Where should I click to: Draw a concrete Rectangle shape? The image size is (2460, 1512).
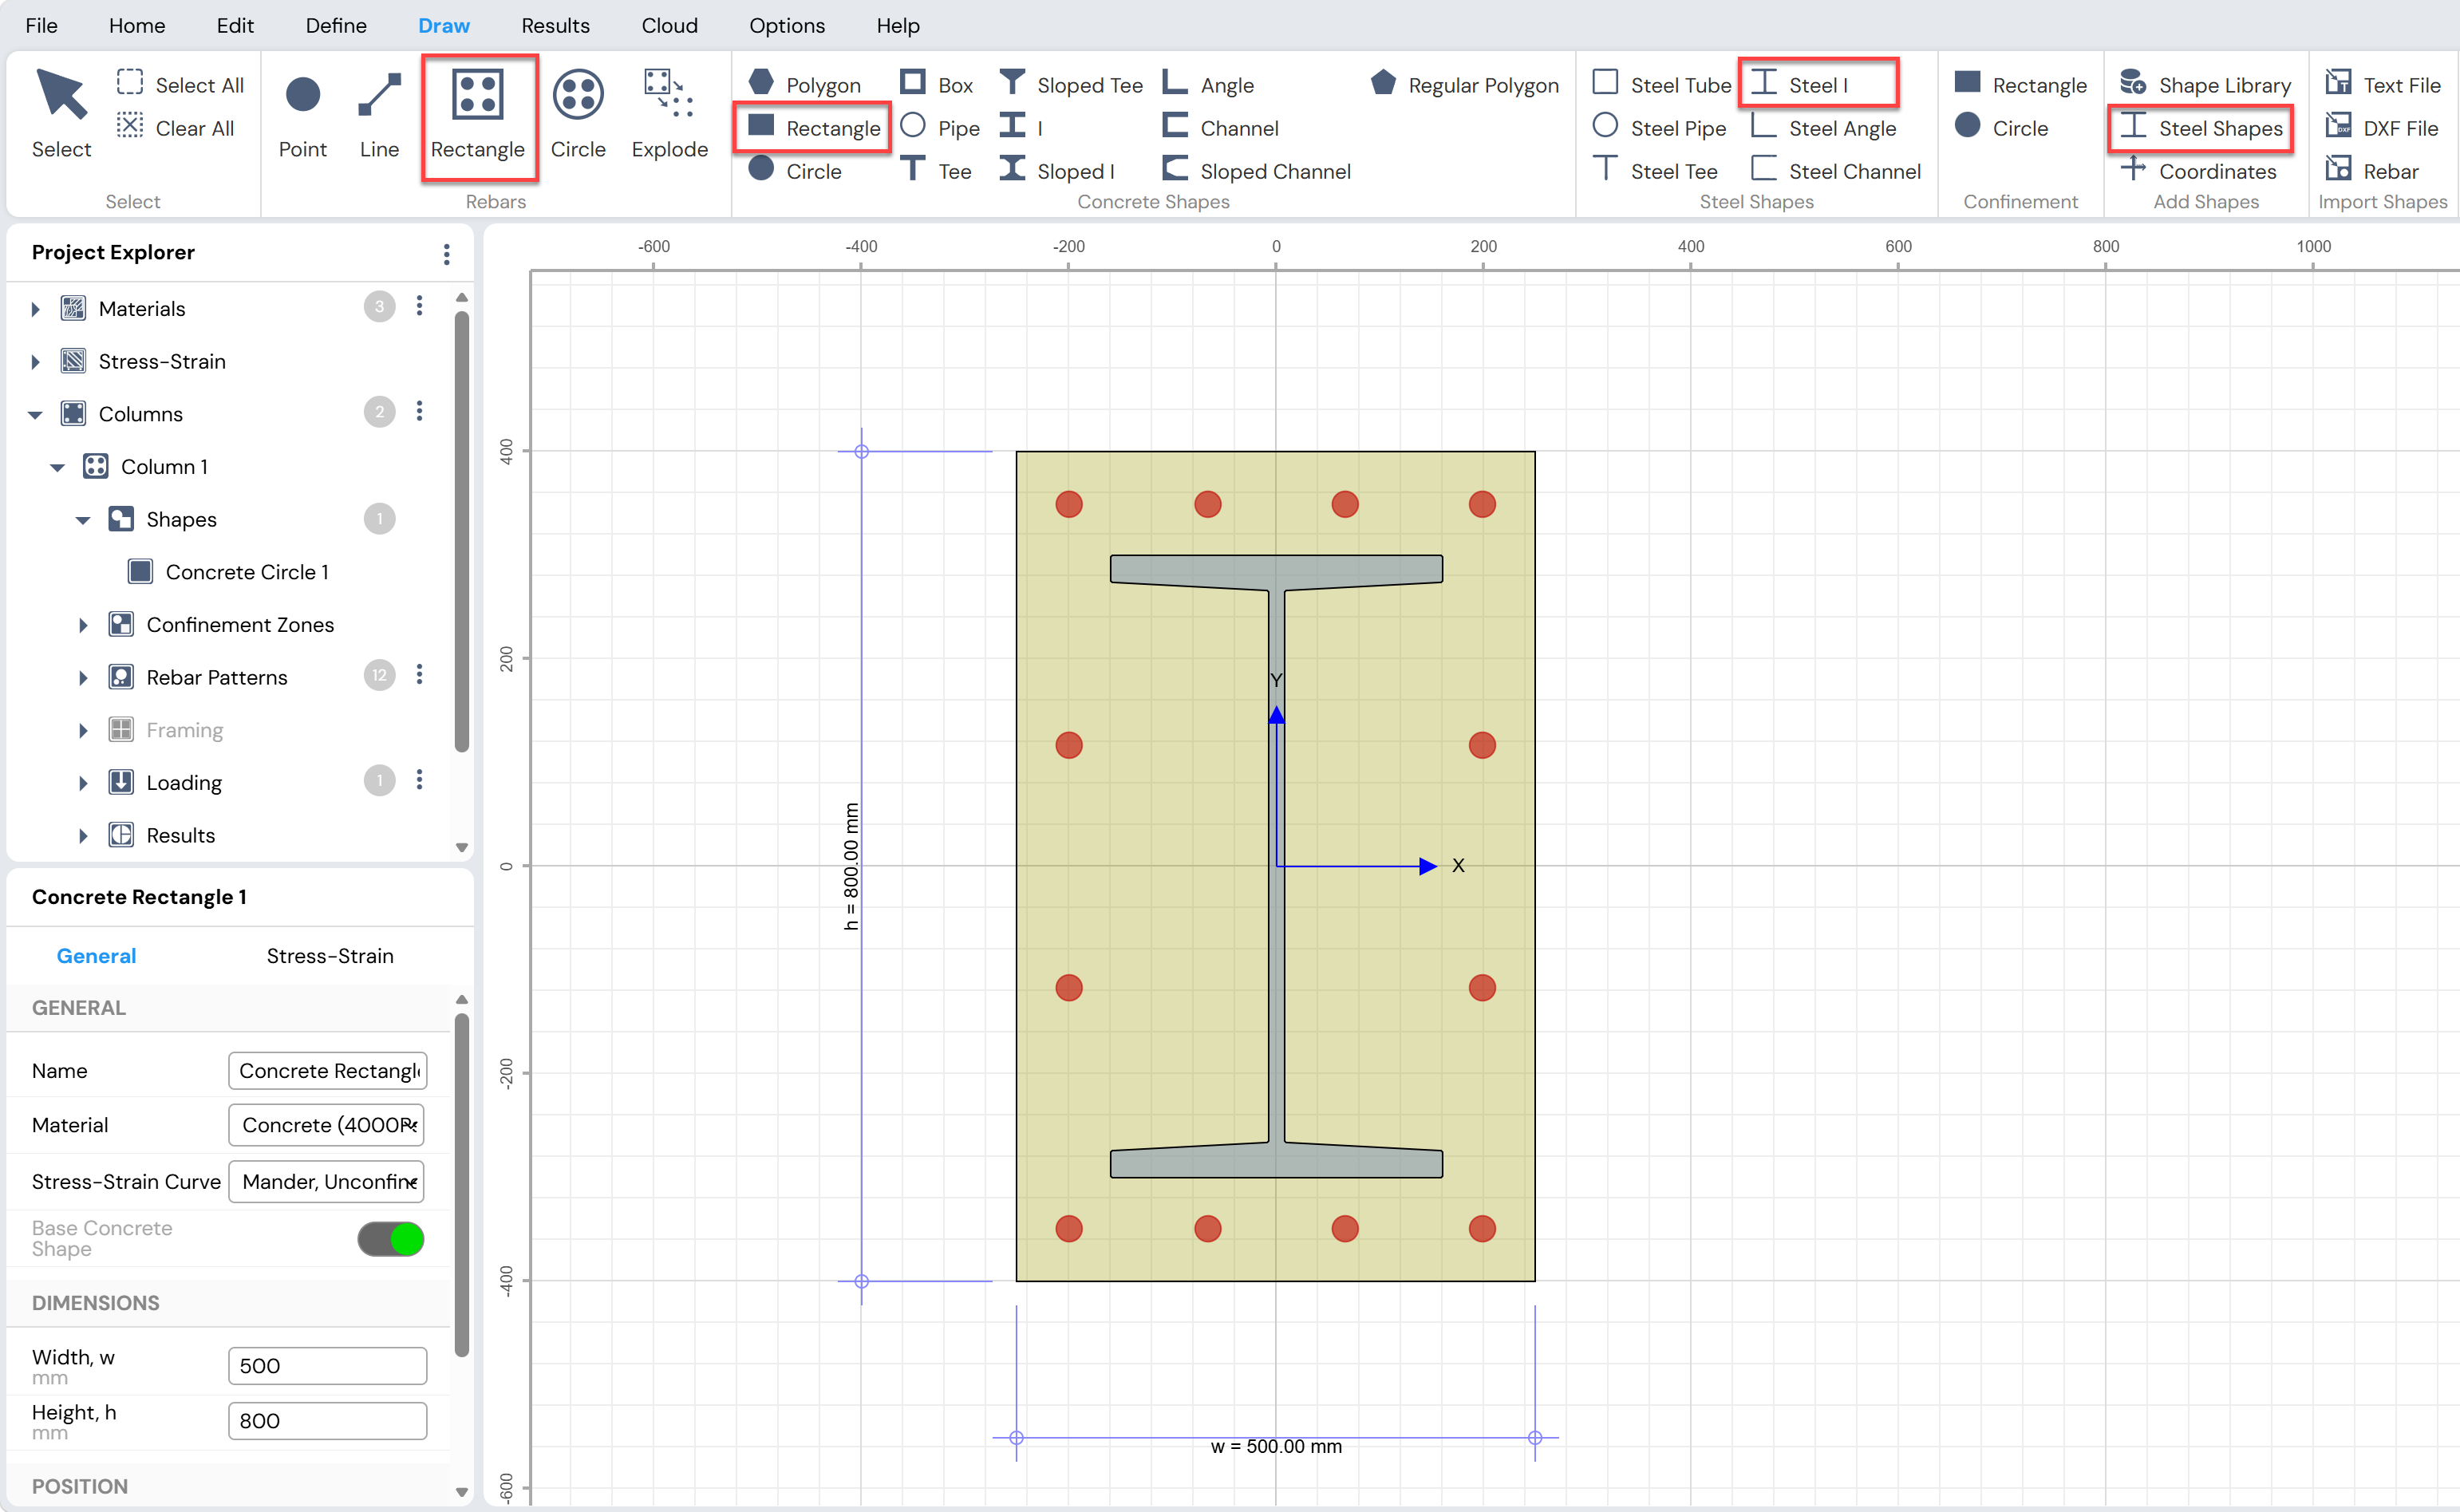pos(813,128)
